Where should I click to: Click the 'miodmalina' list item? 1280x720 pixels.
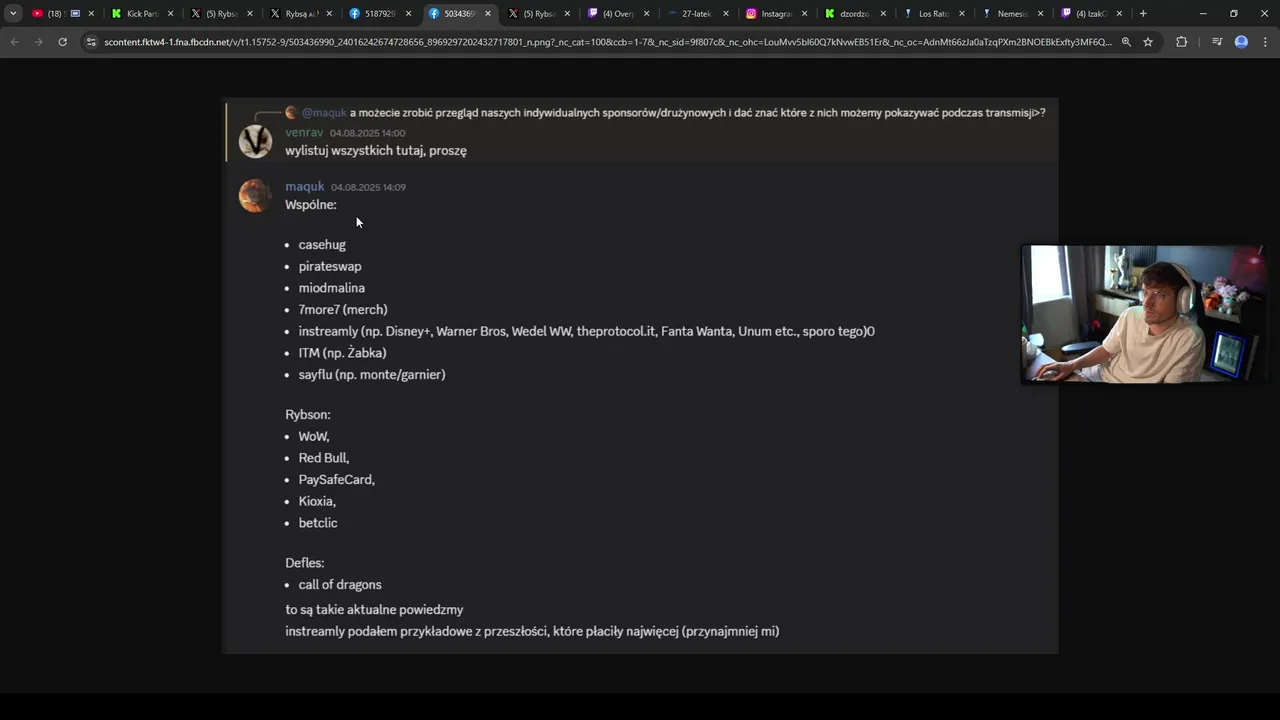331,288
